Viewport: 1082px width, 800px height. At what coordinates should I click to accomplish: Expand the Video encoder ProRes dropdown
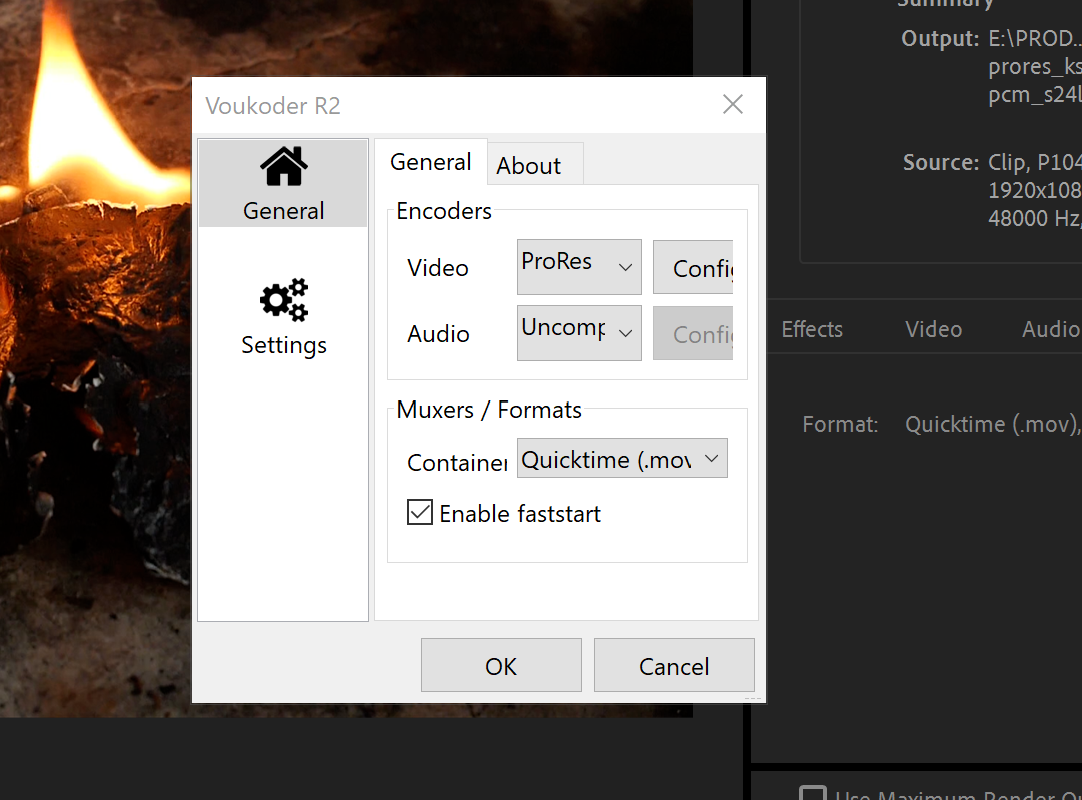pos(579,267)
